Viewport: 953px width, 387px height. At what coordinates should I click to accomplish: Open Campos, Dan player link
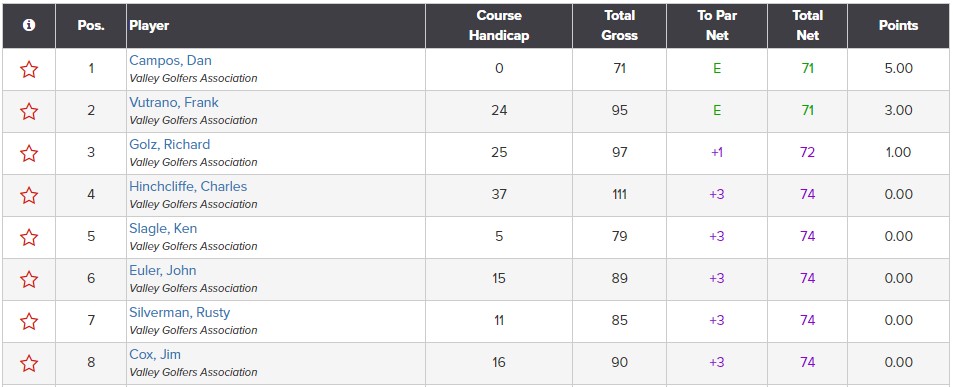(x=170, y=61)
